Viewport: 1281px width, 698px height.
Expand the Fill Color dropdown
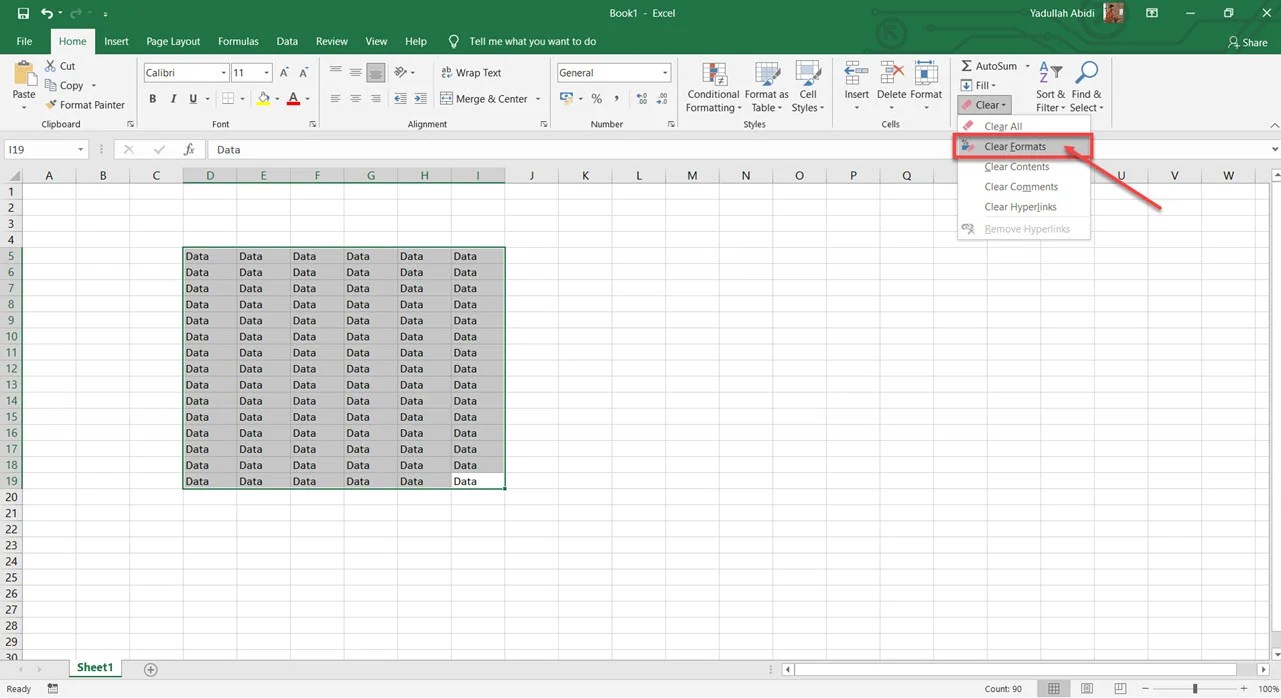pos(277,99)
